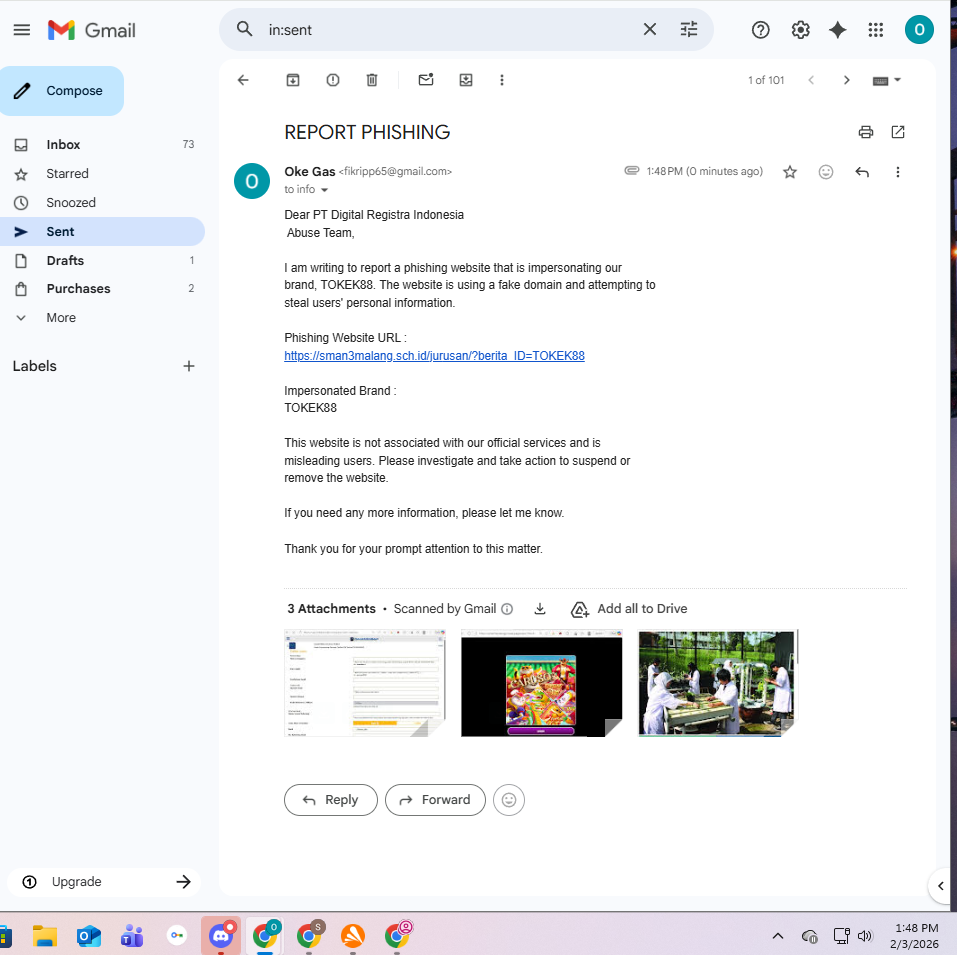Mark email as unread

click(x=426, y=79)
